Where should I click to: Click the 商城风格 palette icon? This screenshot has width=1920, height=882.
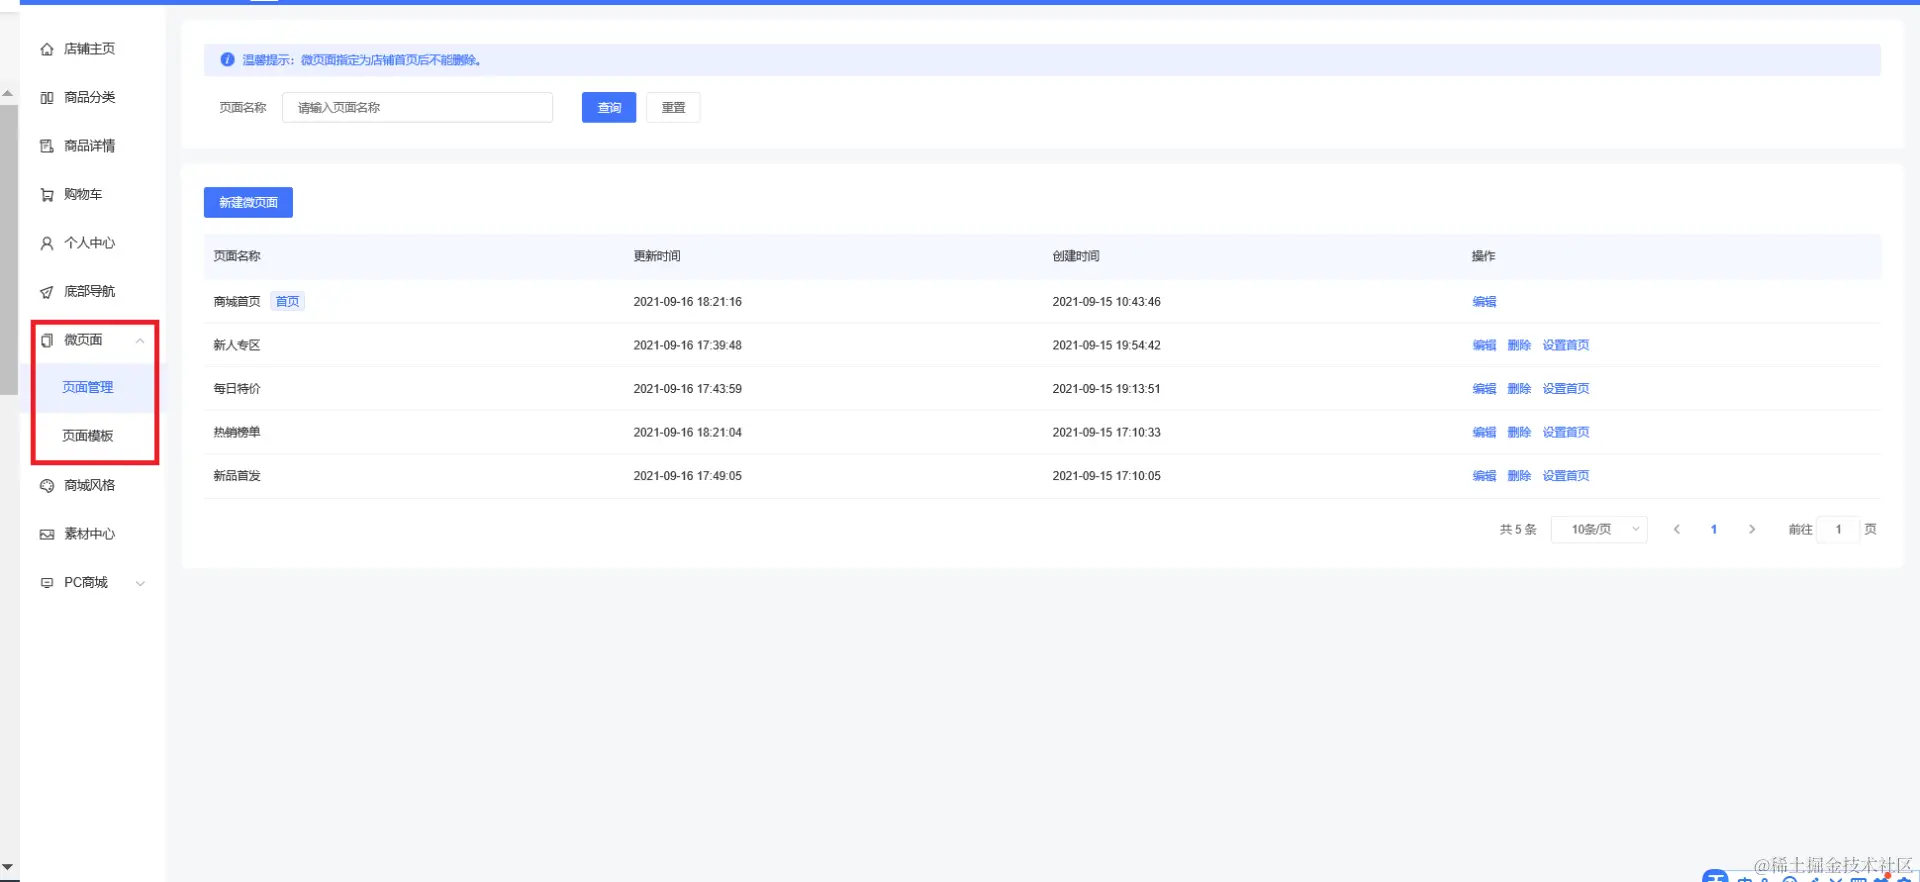pyautogui.click(x=47, y=486)
